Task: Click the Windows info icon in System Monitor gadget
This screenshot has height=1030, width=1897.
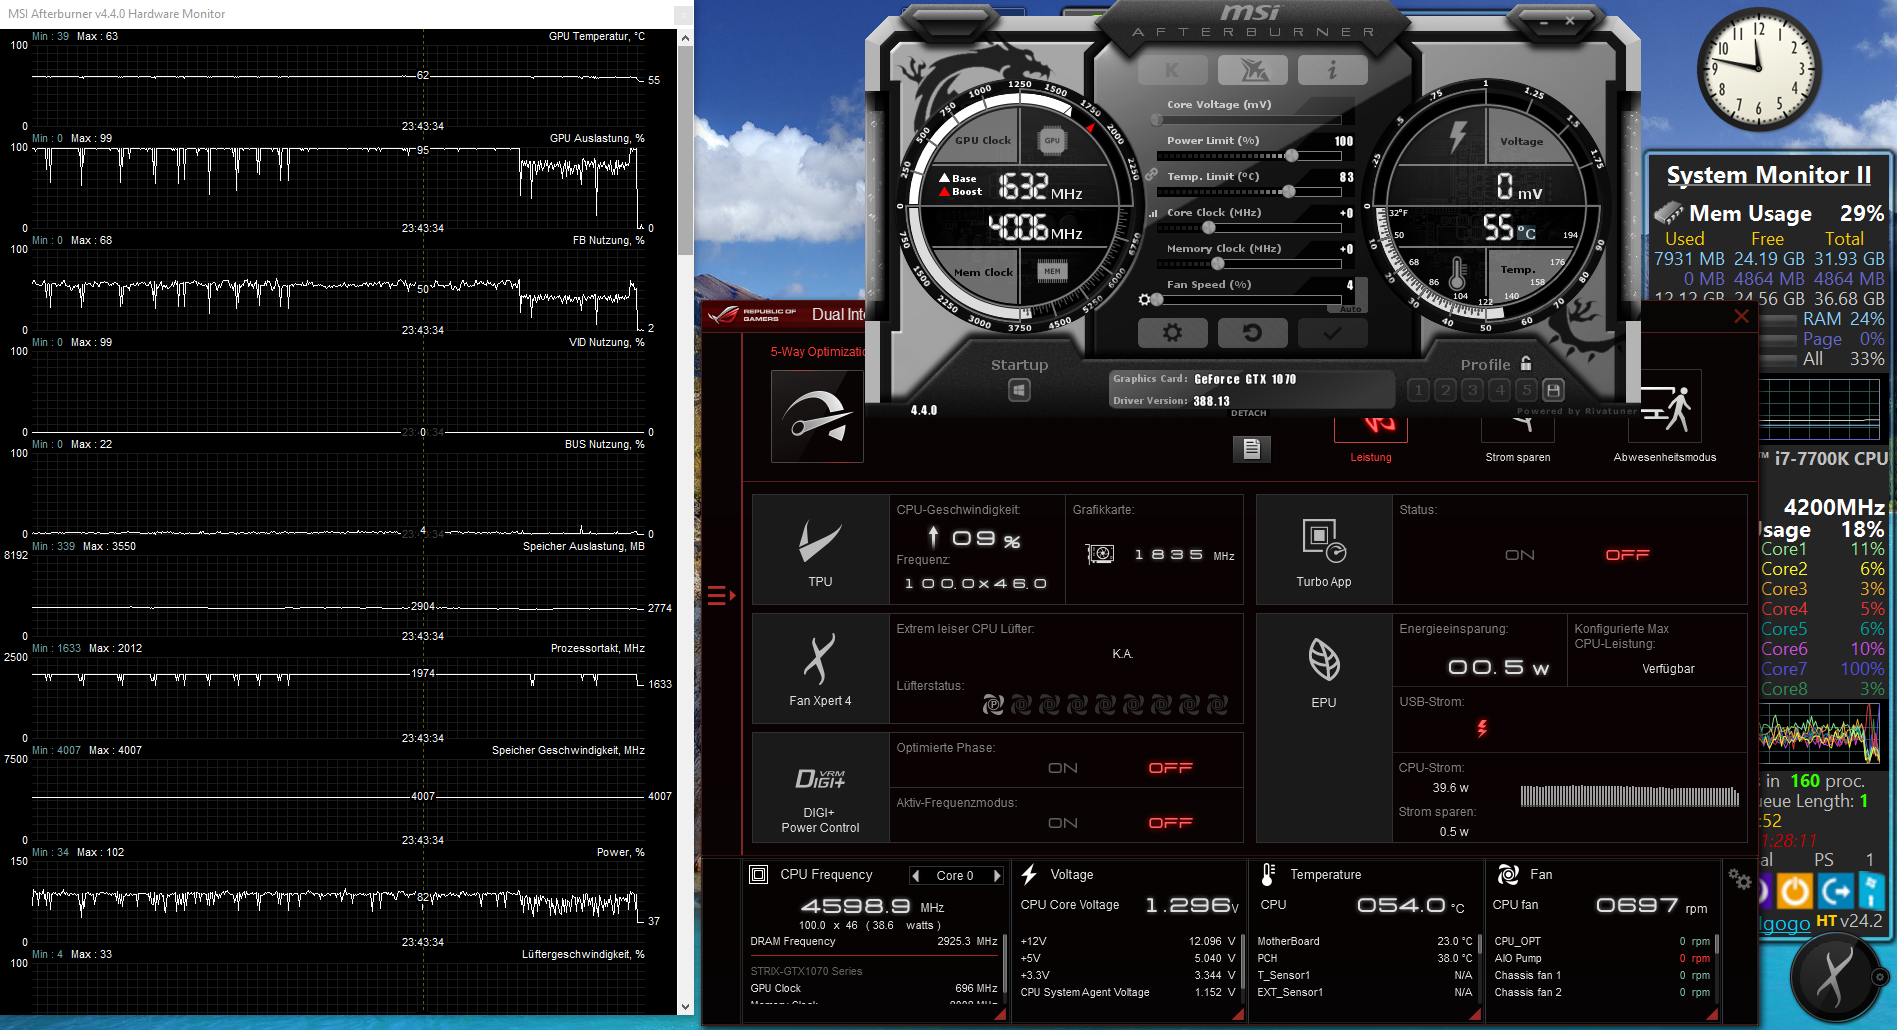Action: (x=1871, y=890)
